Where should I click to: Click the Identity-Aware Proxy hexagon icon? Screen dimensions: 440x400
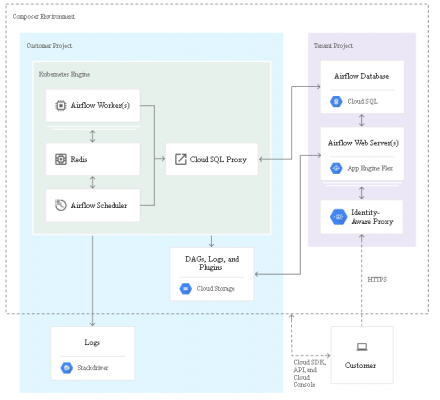point(339,217)
